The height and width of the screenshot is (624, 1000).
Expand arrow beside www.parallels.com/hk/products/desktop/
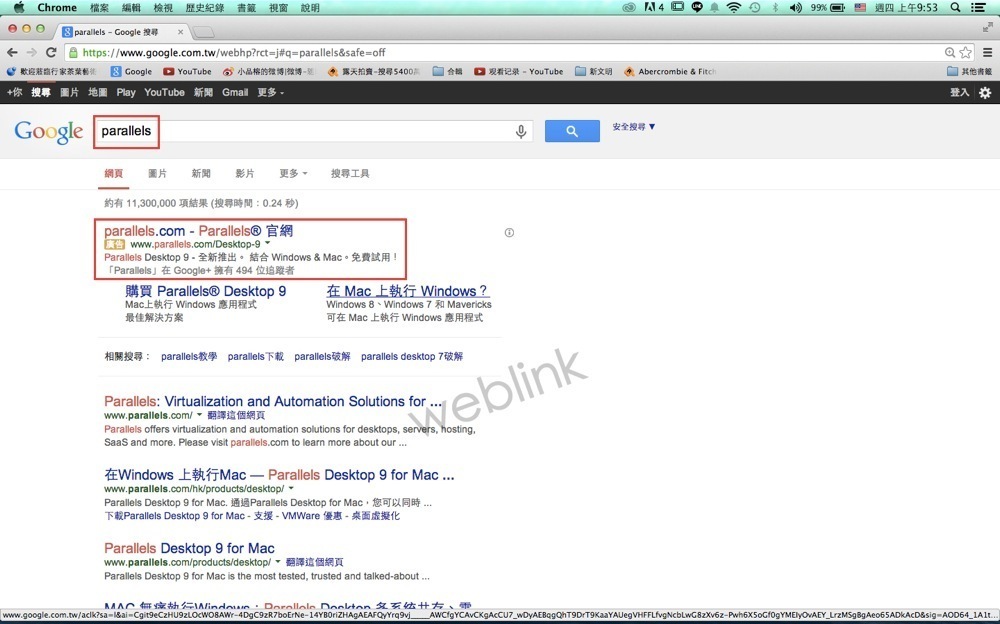[291, 488]
